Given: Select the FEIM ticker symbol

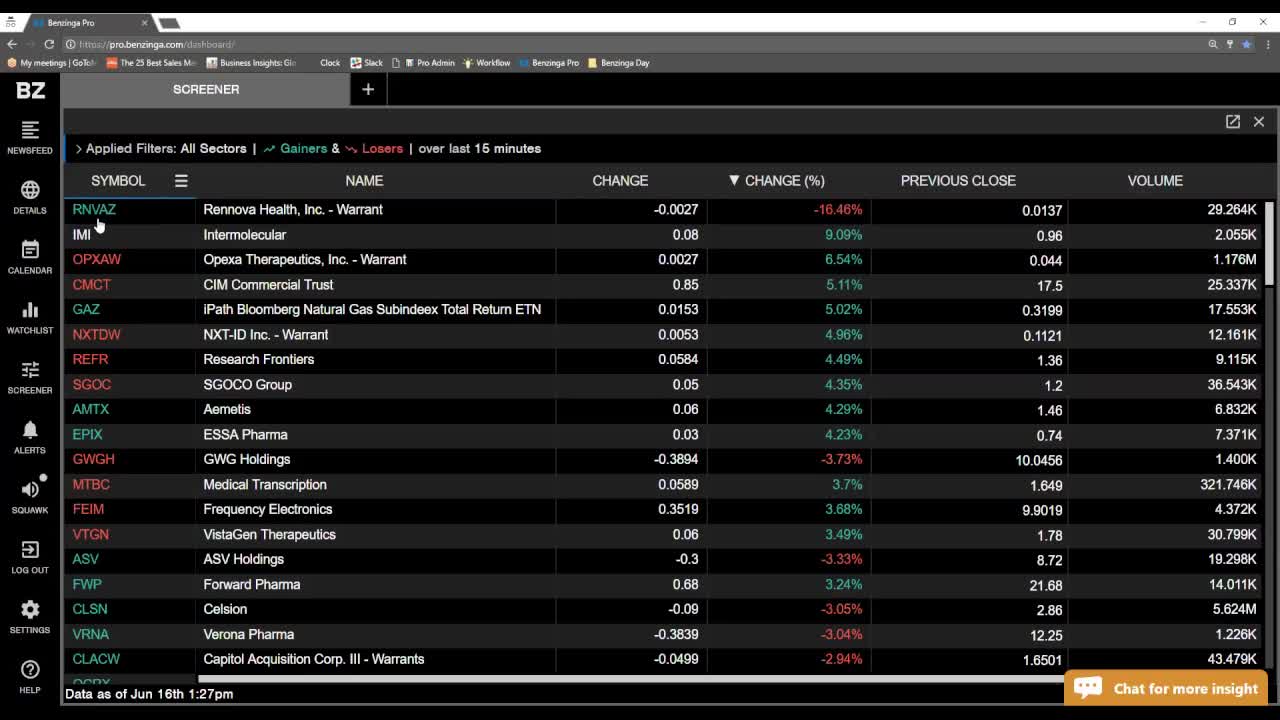Looking at the screenshot, I should pos(88,510).
